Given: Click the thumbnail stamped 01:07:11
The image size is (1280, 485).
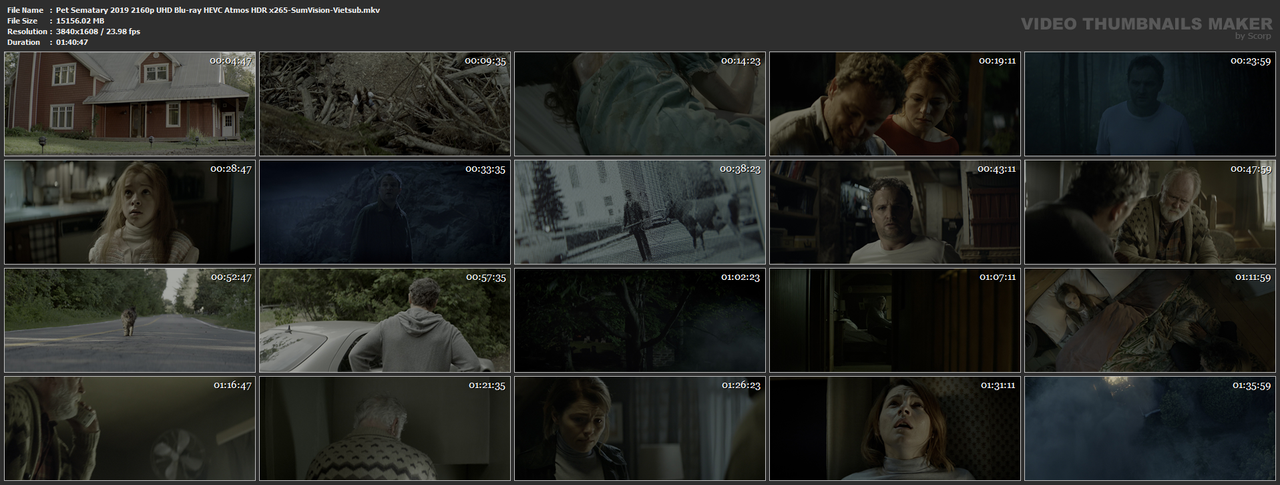Looking at the screenshot, I should (895, 320).
